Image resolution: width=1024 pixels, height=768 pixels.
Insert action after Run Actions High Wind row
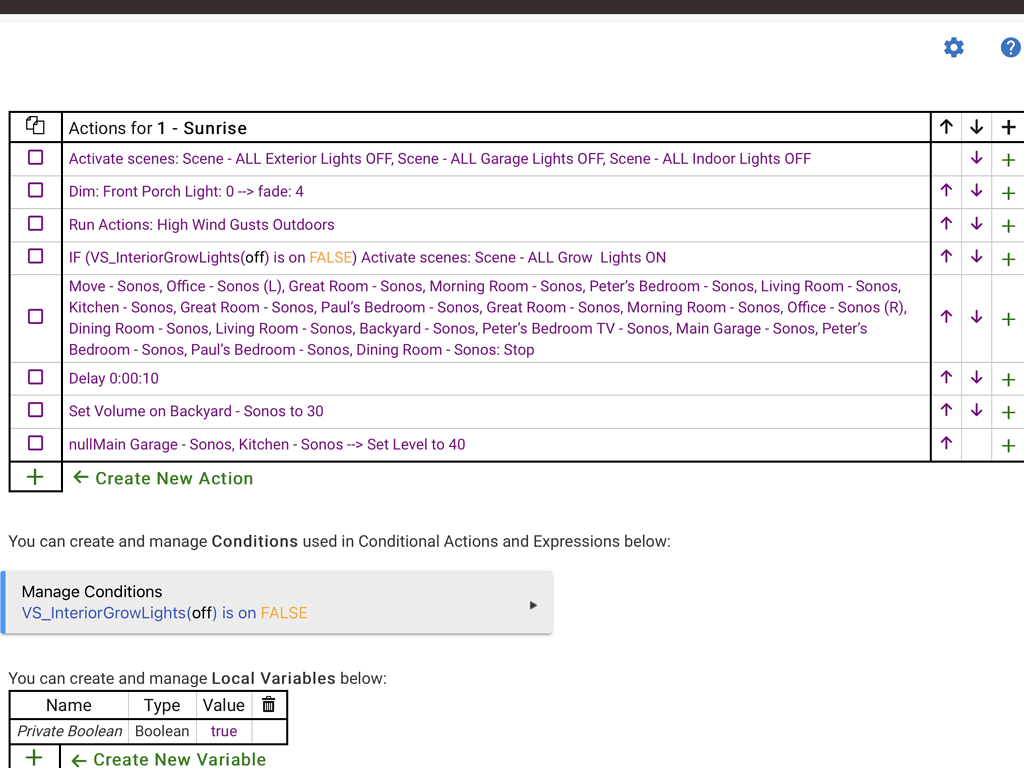pyautogui.click(x=1008, y=225)
